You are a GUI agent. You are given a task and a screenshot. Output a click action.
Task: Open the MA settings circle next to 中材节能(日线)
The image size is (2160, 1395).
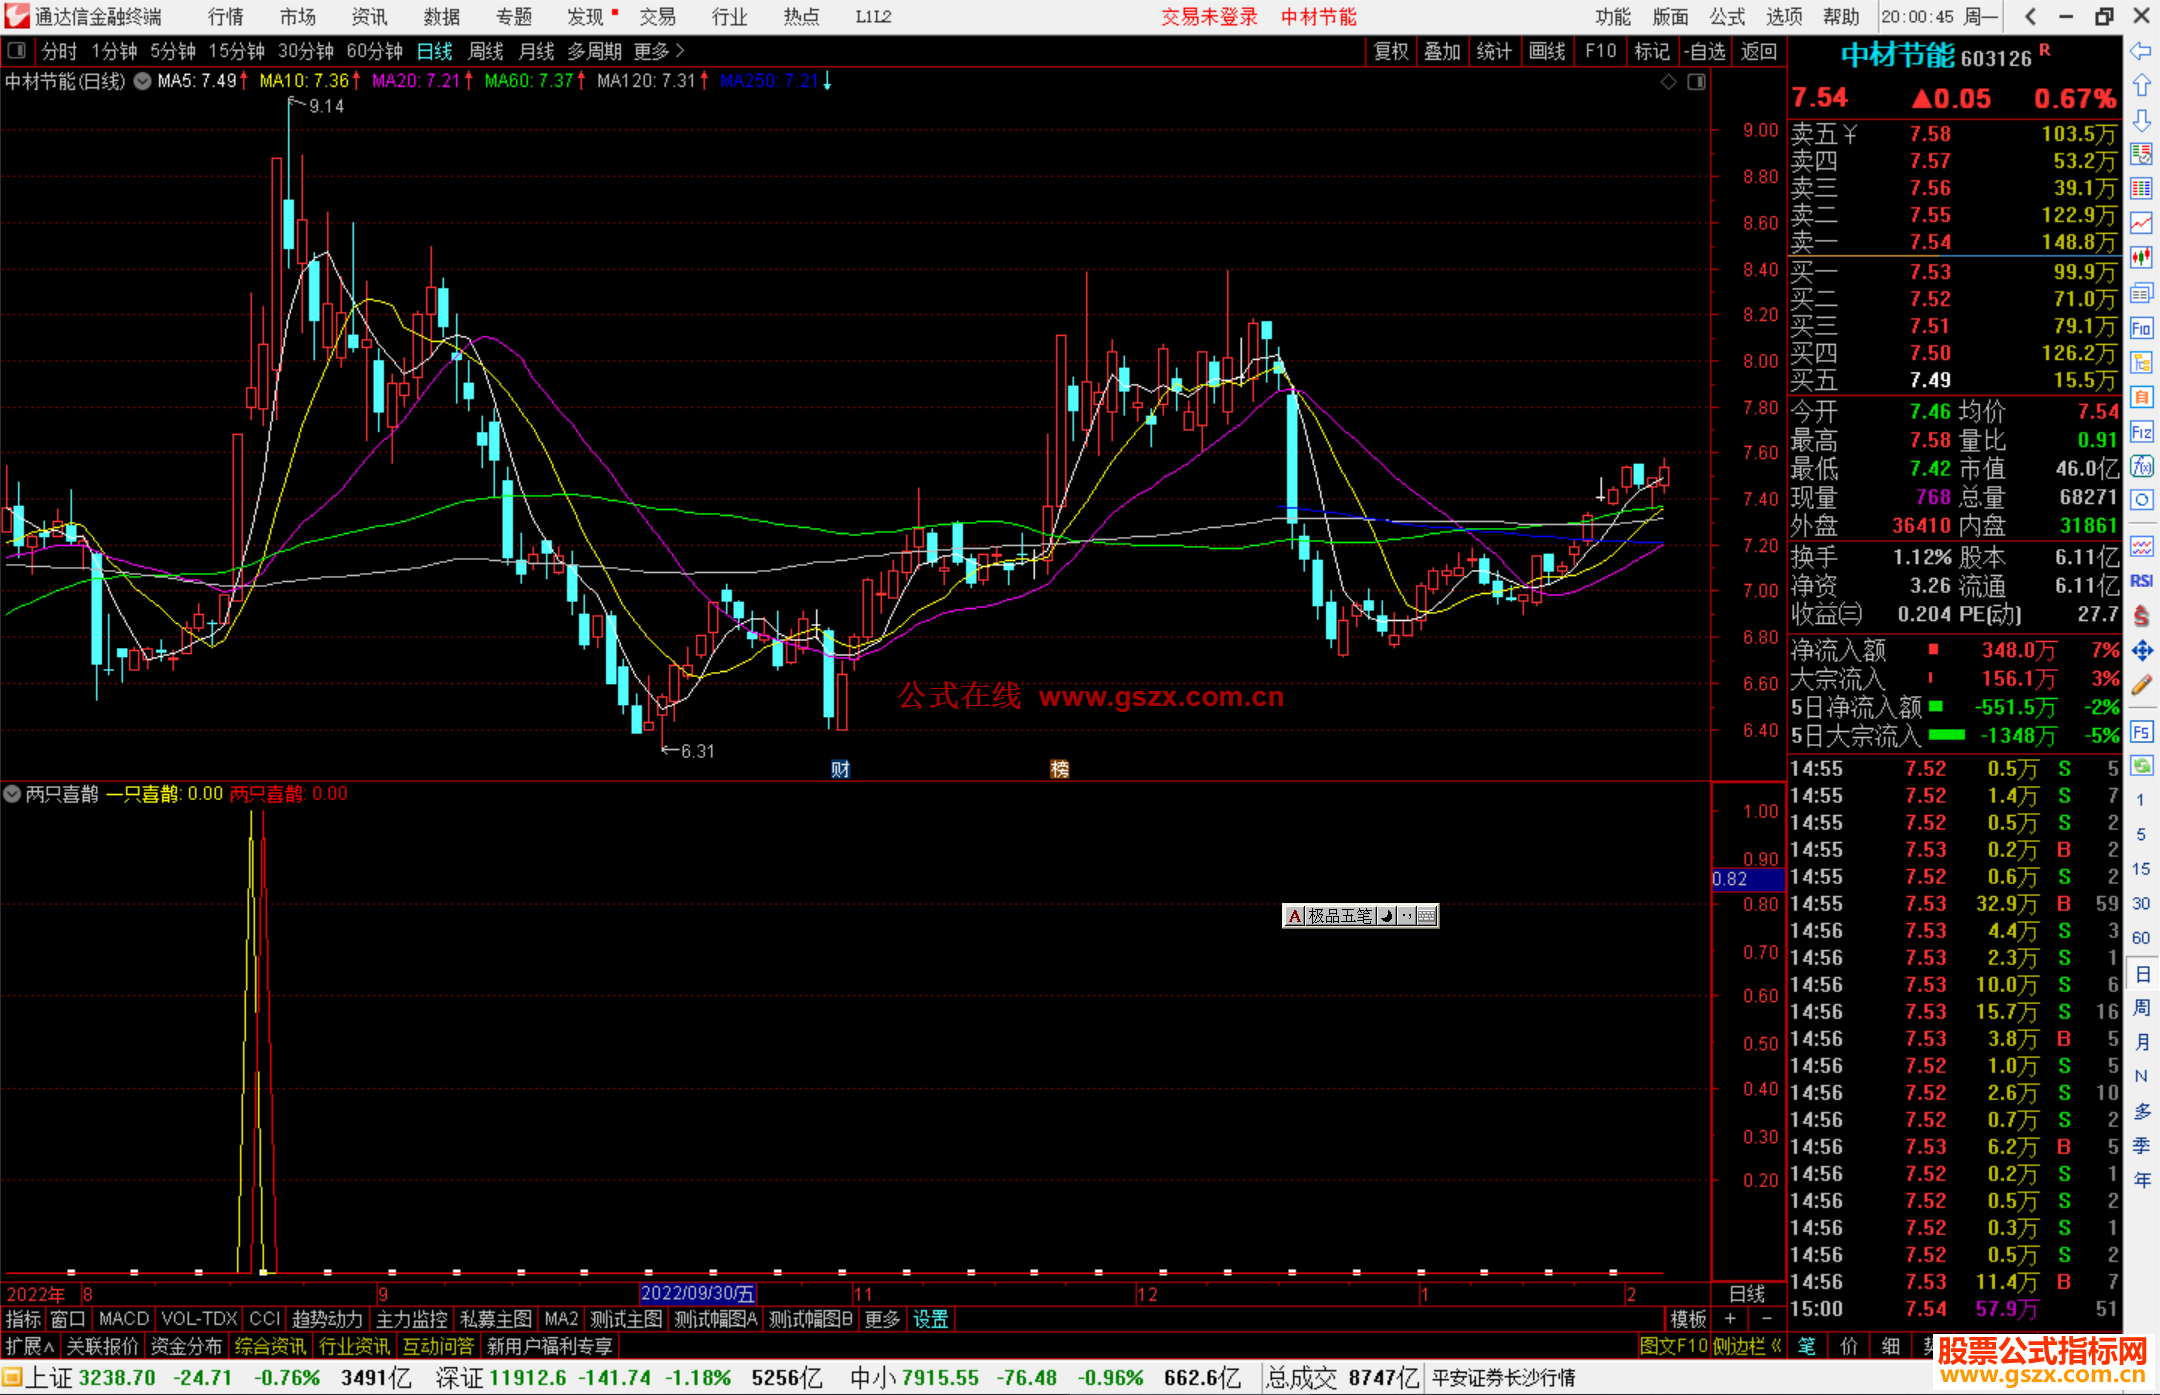143,81
